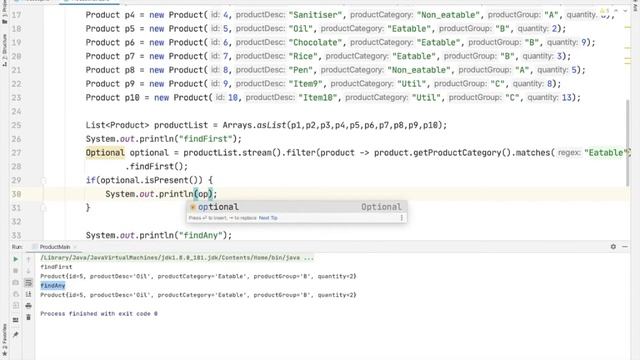Select the ProductMain run tab
The width and height of the screenshot is (640, 360).
pyautogui.click(x=55, y=247)
